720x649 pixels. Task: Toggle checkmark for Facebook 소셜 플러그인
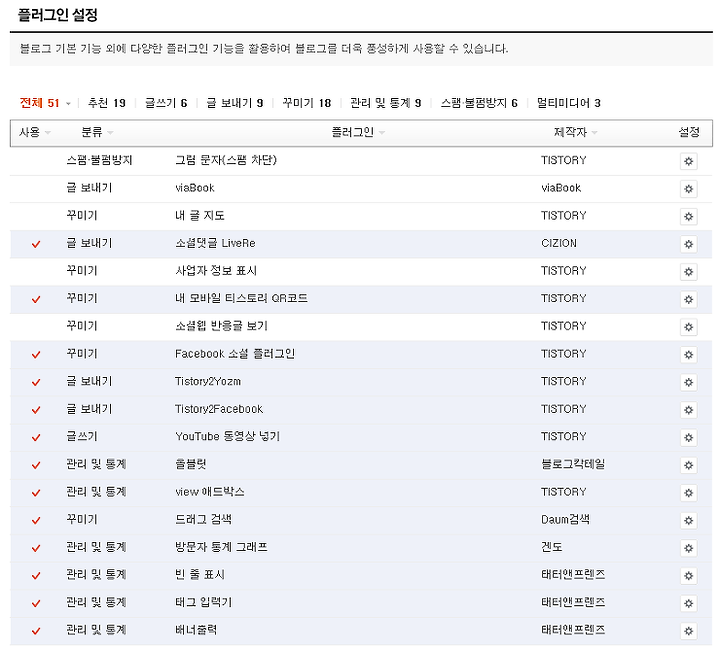(36, 355)
